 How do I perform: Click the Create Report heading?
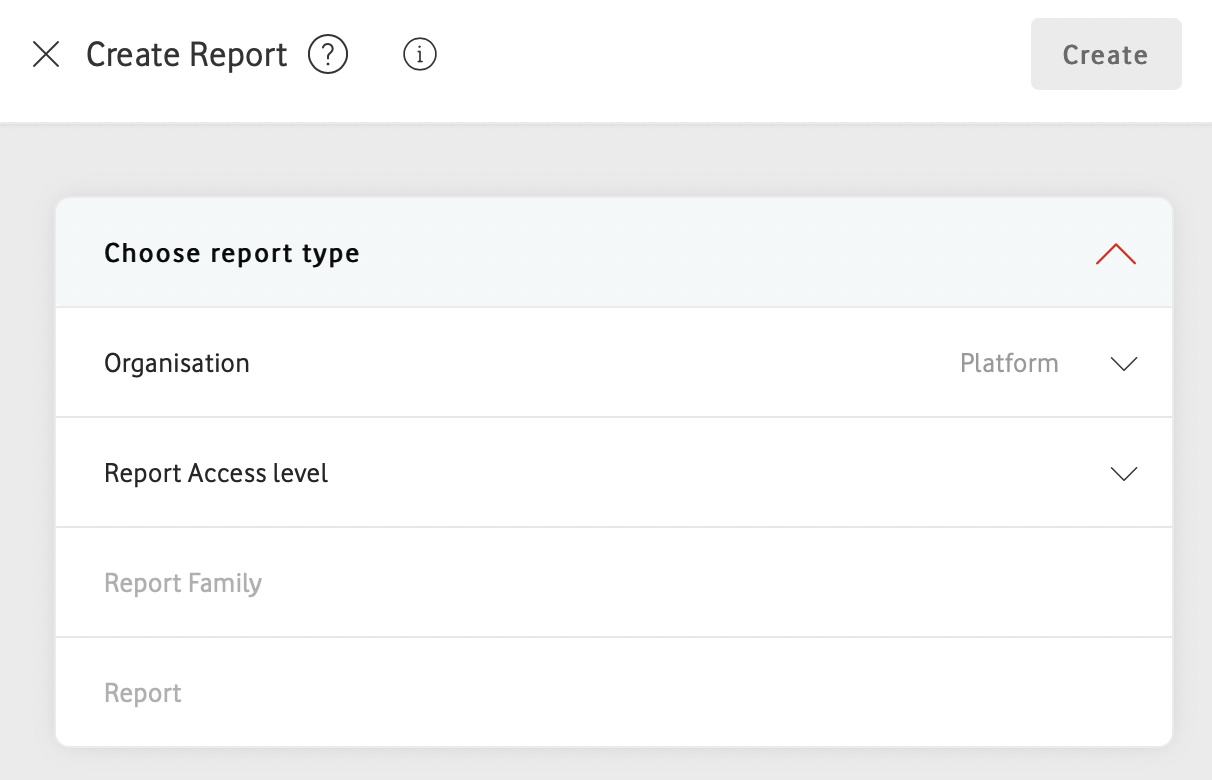186,55
